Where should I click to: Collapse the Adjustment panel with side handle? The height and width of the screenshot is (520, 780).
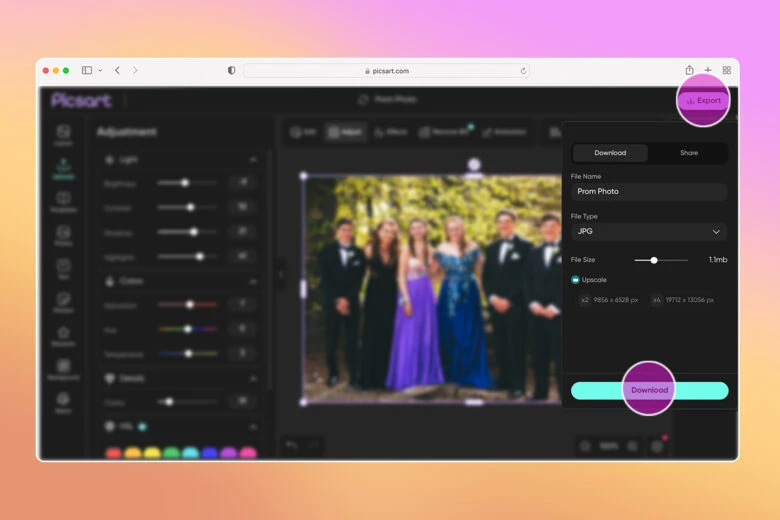point(281,274)
